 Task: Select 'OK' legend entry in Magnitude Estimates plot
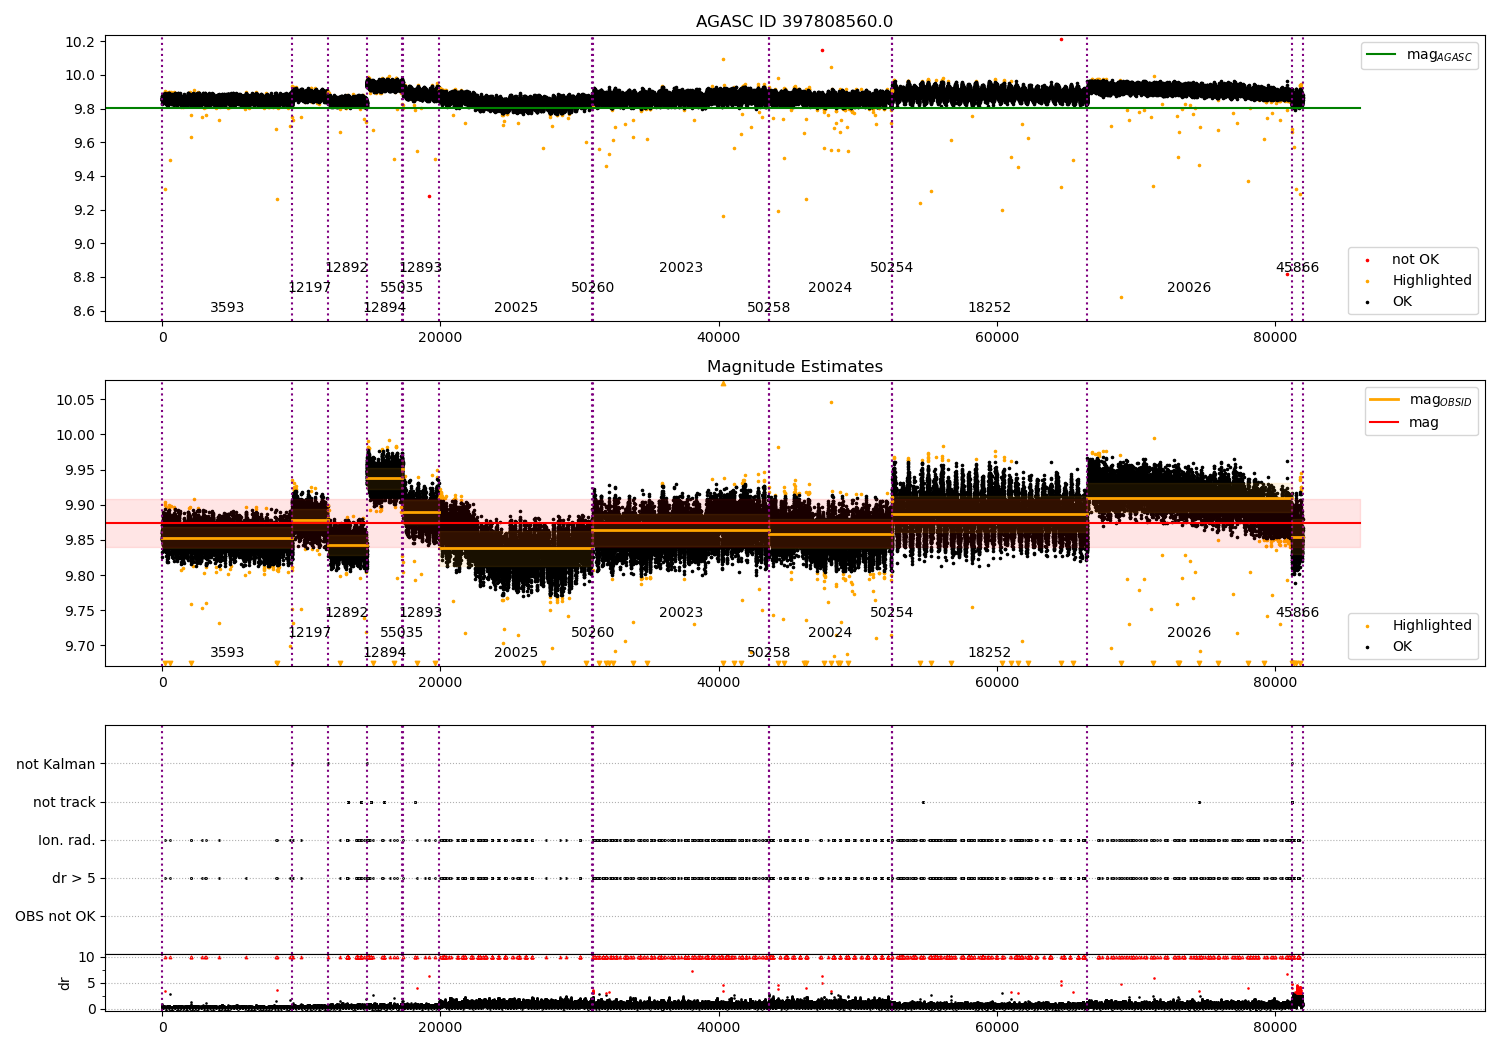click(1389, 647)
